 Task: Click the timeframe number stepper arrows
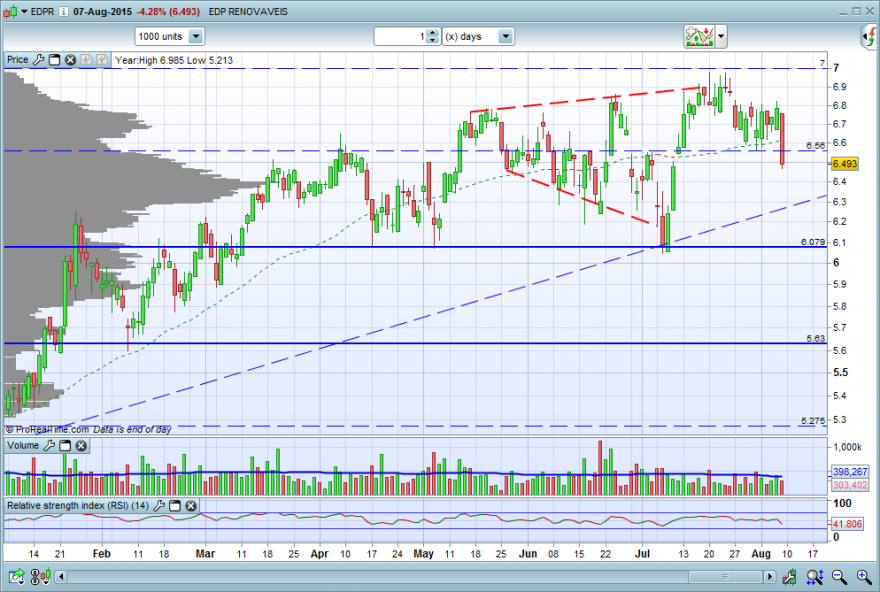pos(432,36)
